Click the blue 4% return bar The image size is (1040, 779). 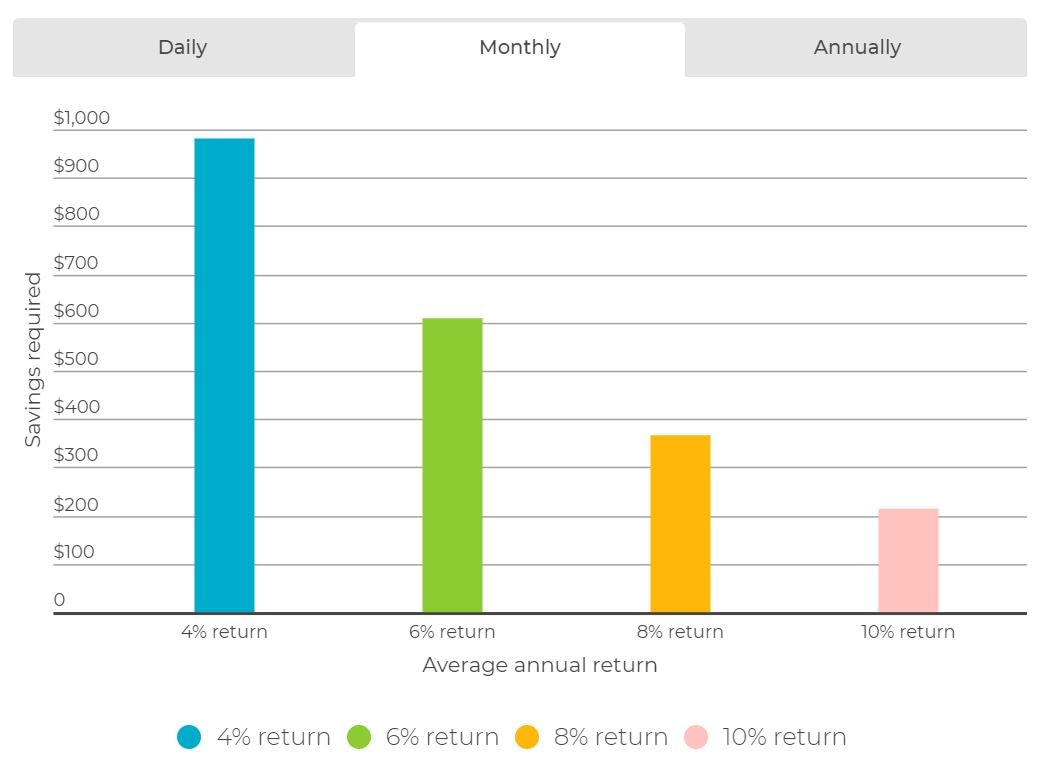(224, 376)
